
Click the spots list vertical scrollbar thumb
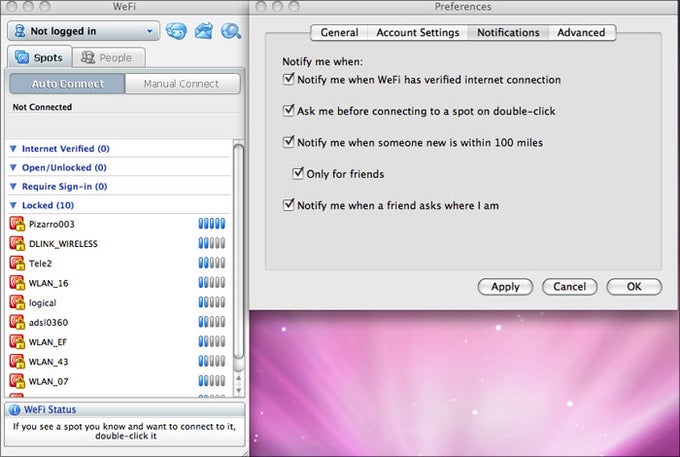click(x=238, y=251)
